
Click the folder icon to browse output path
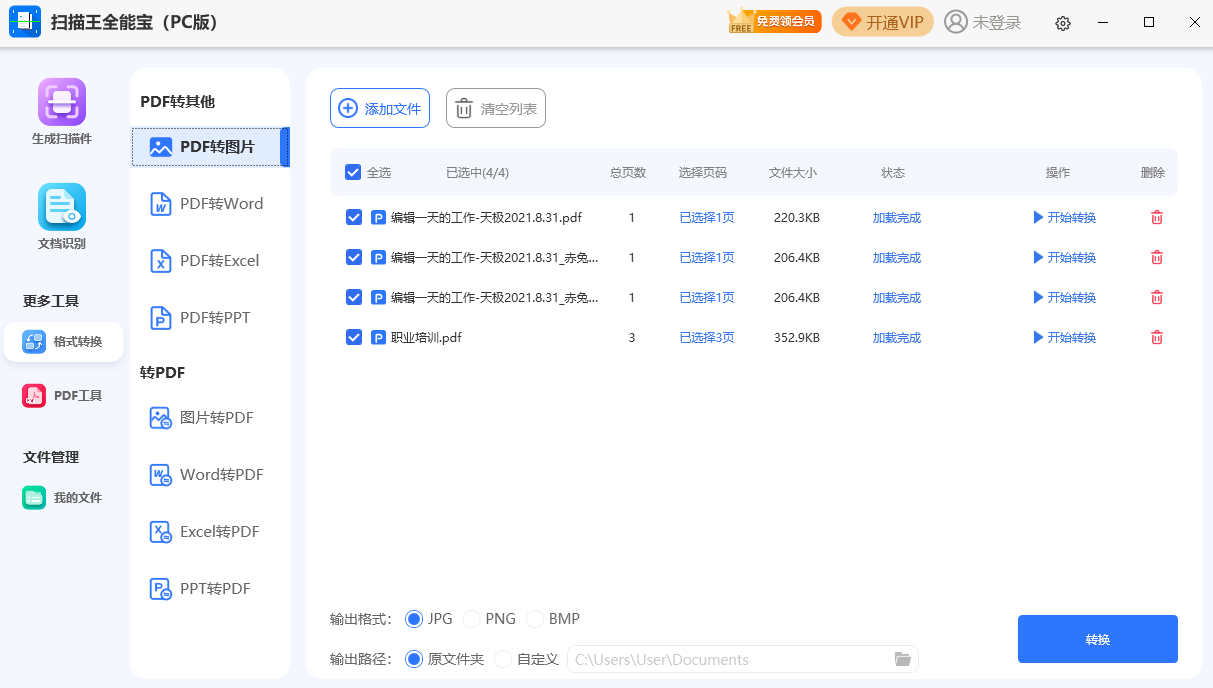tap(902, 659)
